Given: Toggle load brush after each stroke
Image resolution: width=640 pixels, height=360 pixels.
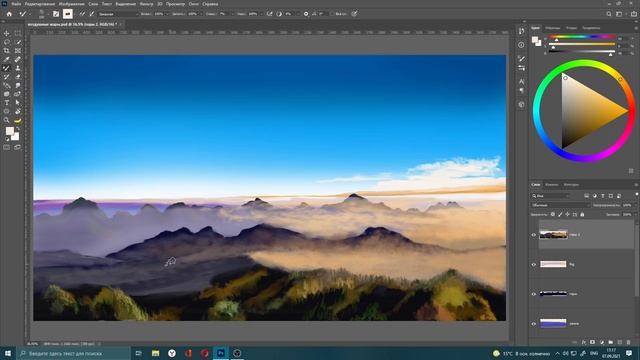Looking at the screenshot, I should [x=82, y=14].
